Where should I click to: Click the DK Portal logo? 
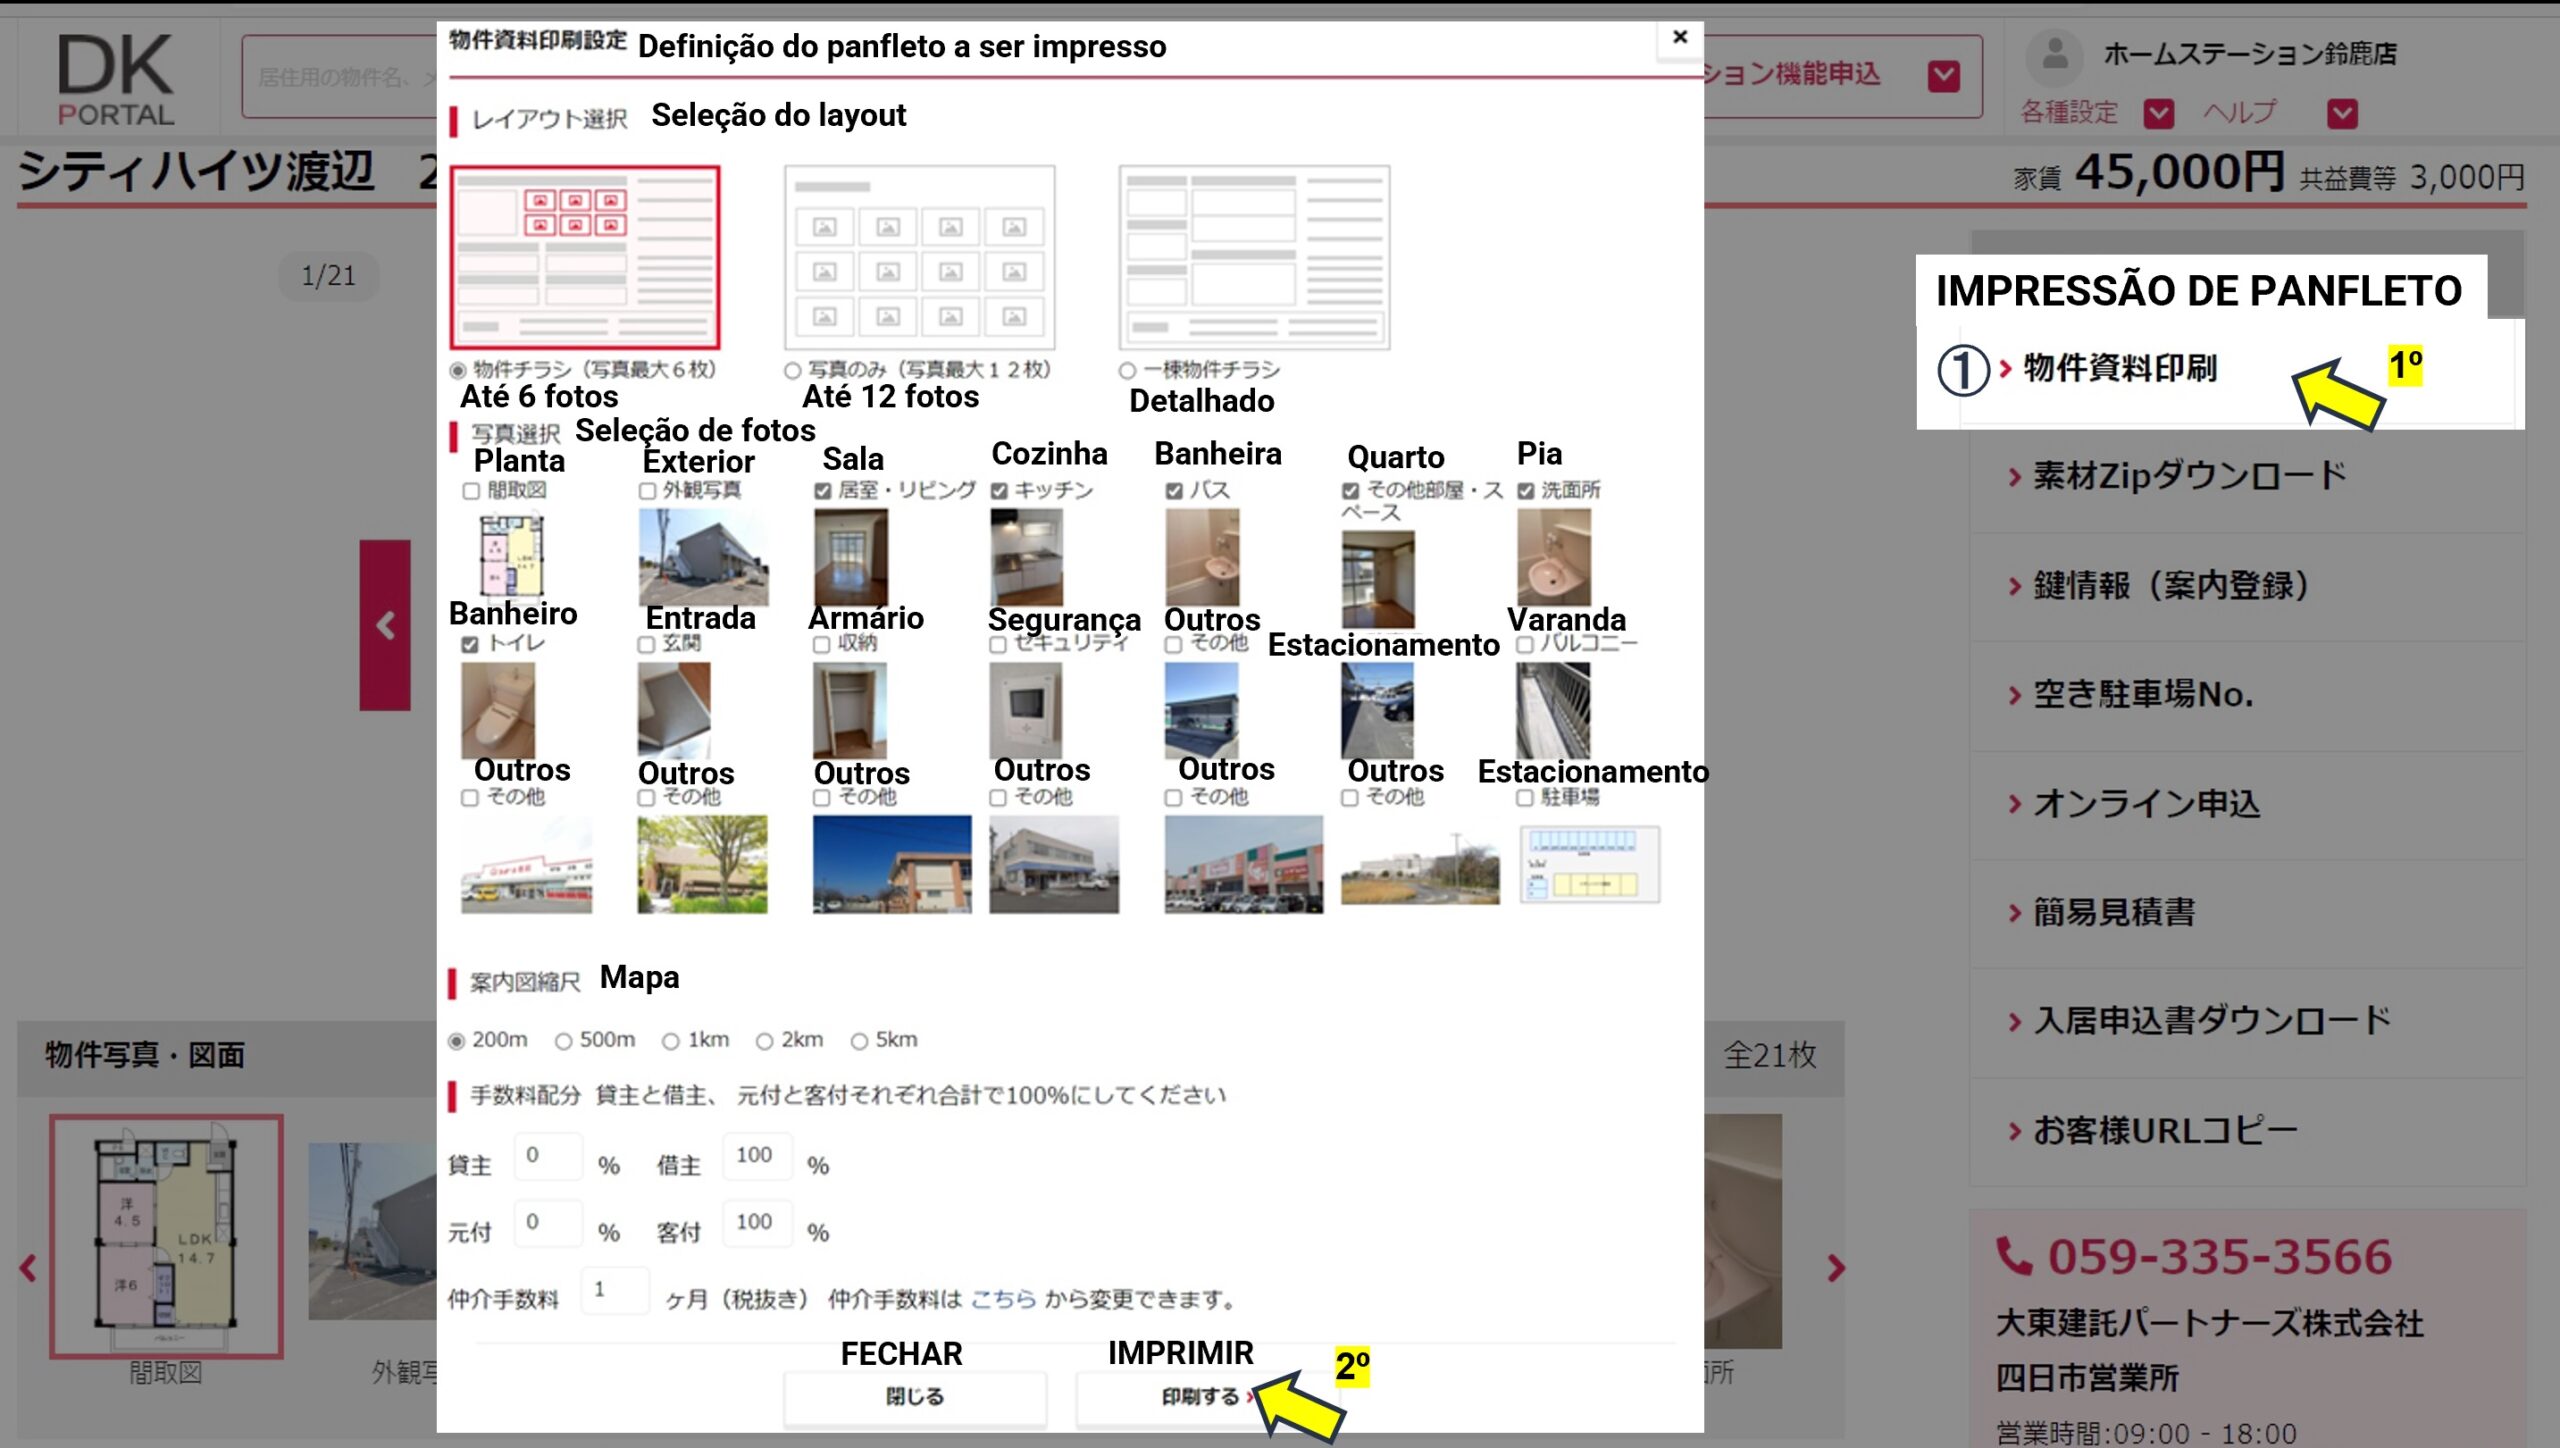pyautogui.click(x=115, y=78)
